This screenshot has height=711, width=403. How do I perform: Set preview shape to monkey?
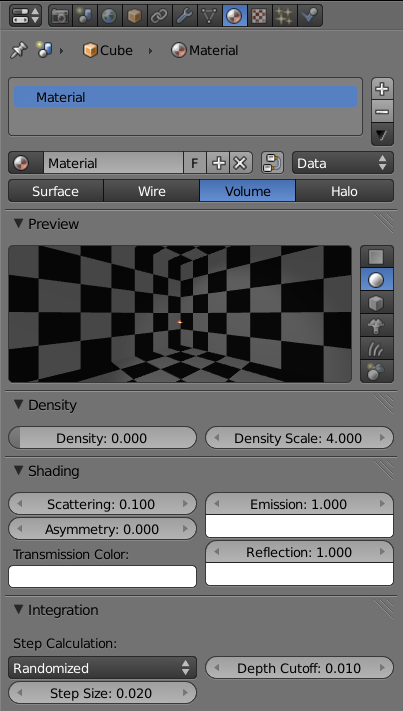point(376,326)
